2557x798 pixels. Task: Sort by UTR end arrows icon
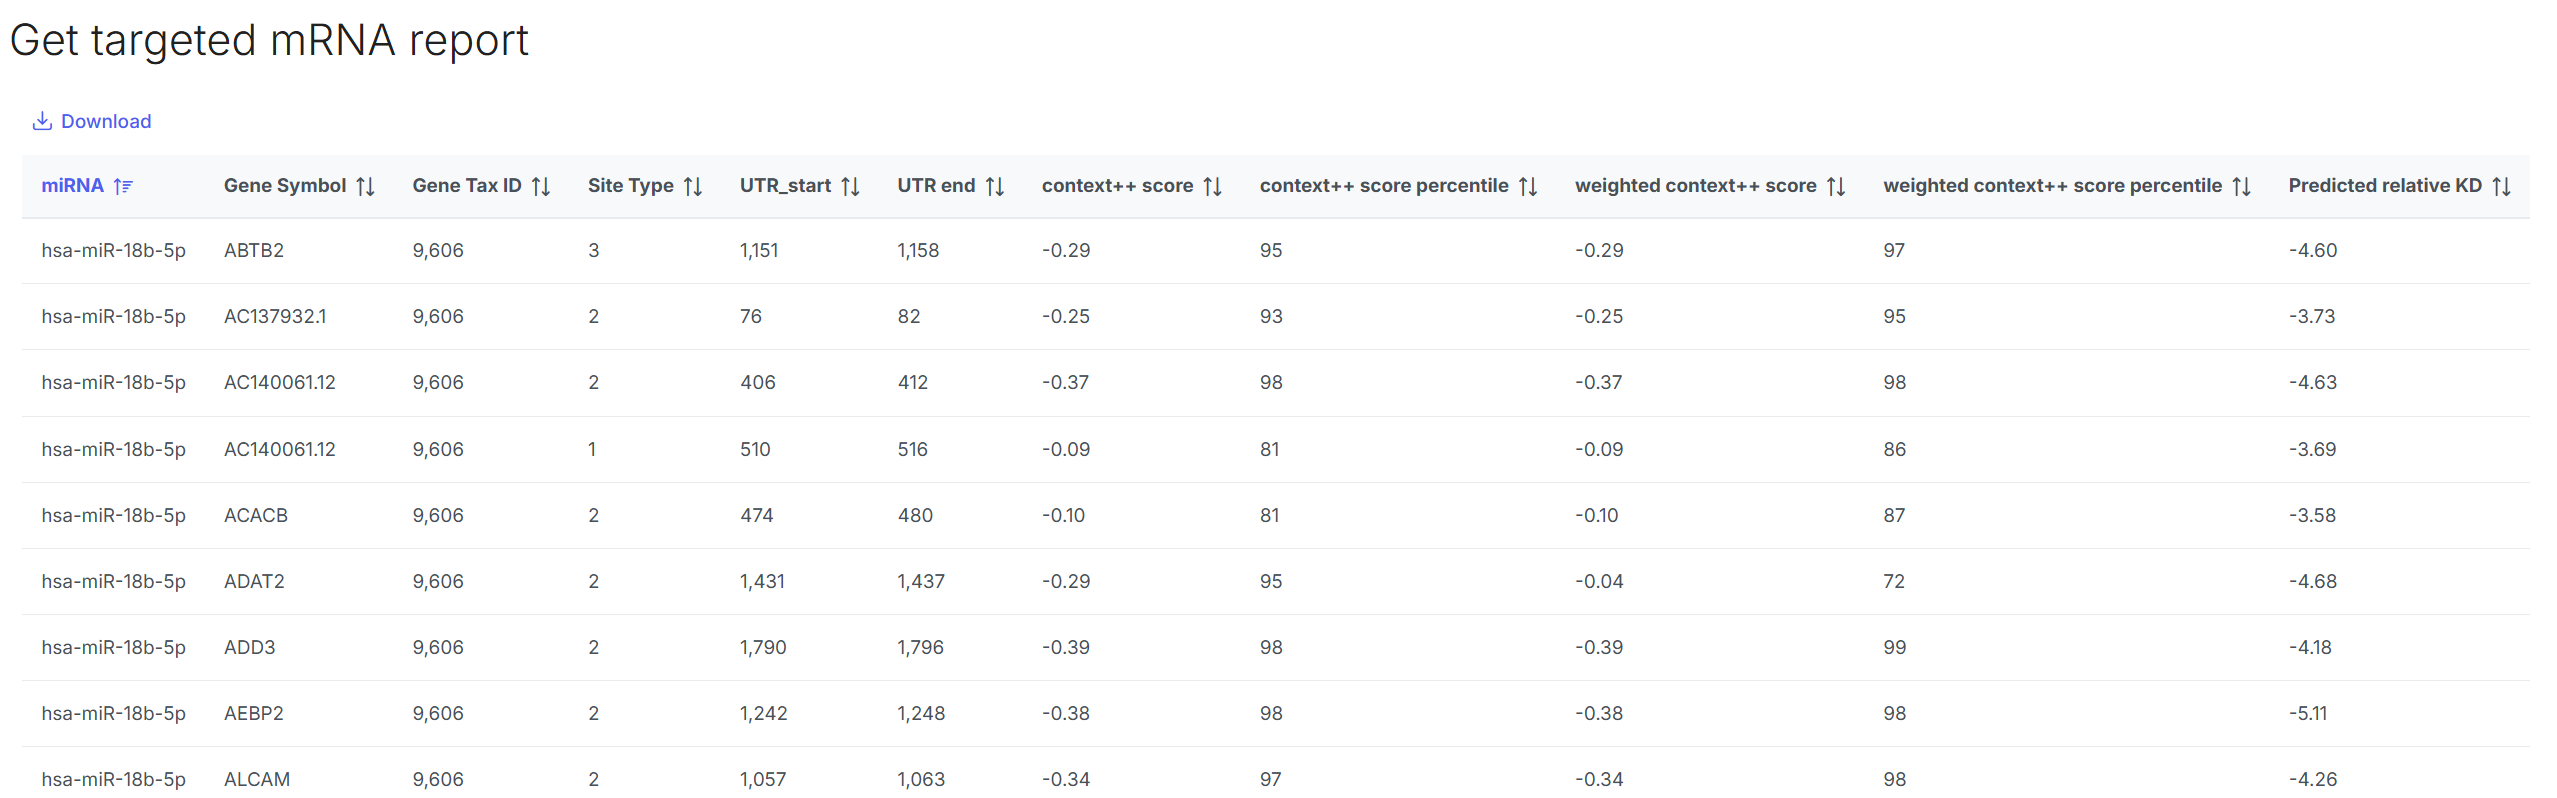pyautogui.click(x=995, y=186)
